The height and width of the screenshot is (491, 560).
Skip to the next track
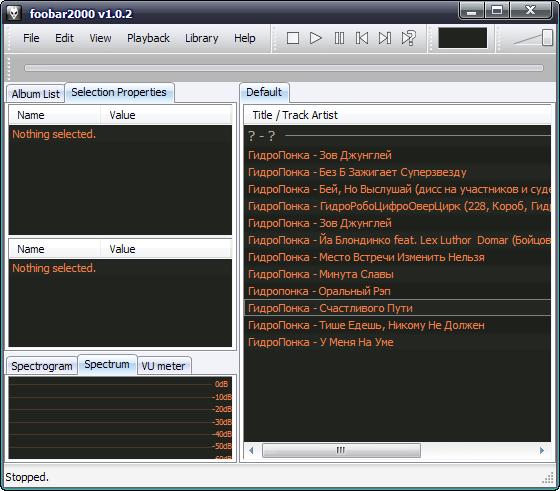click(x=385, y=38)
